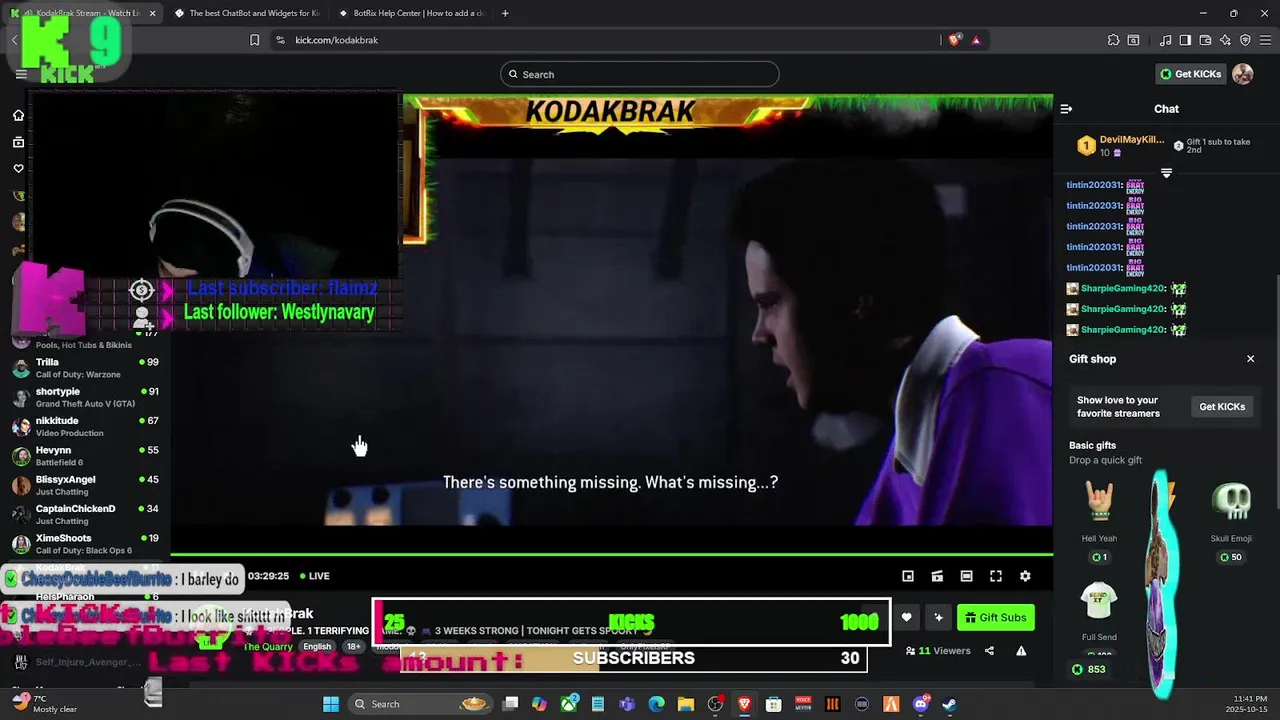The width and height of the screenshot is (1280, 720).
Task: Switch to BotRix Help Center tab
Action: pyautogui.click(x=410, y=13)
